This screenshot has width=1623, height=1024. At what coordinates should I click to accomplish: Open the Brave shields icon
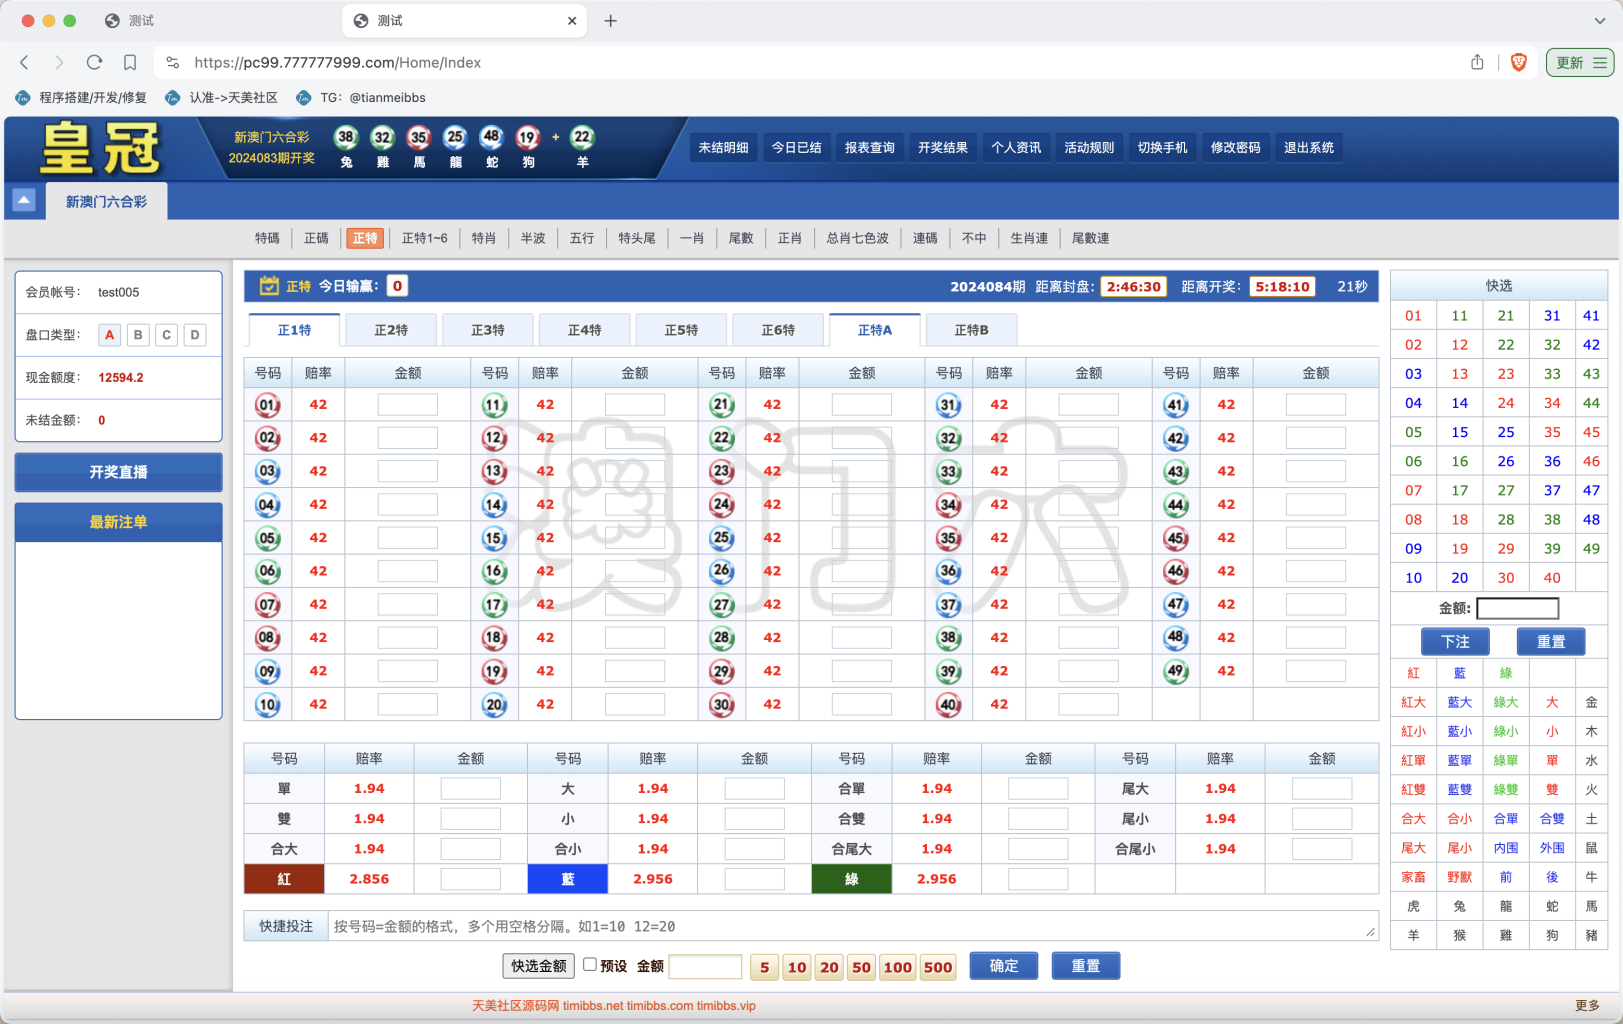[1518, 62]
